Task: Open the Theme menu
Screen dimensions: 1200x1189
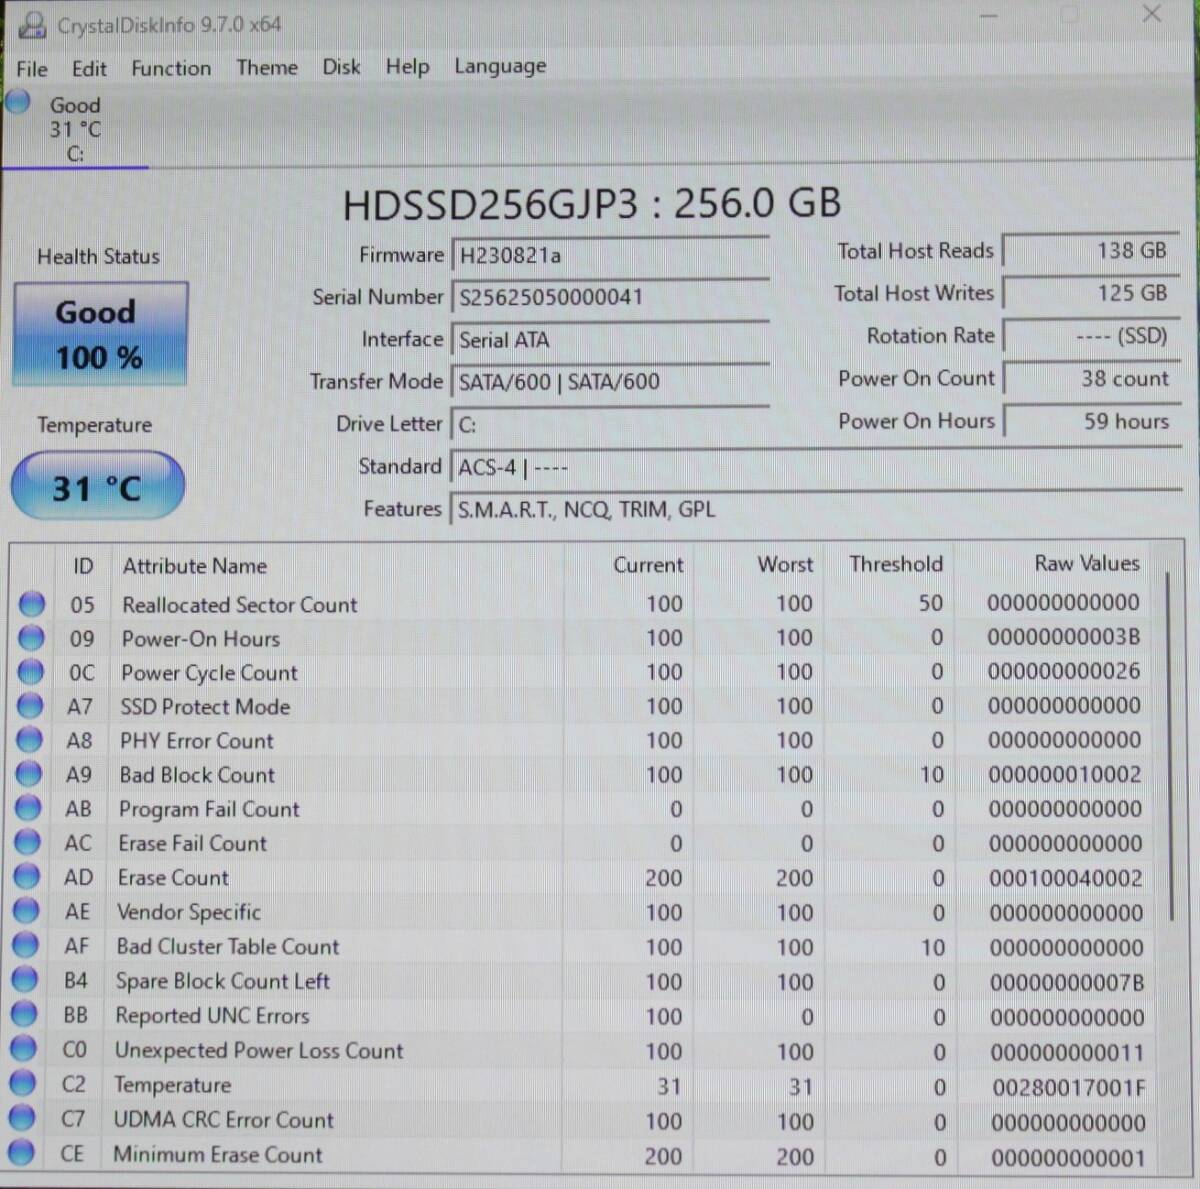Action: pos(267,68)
